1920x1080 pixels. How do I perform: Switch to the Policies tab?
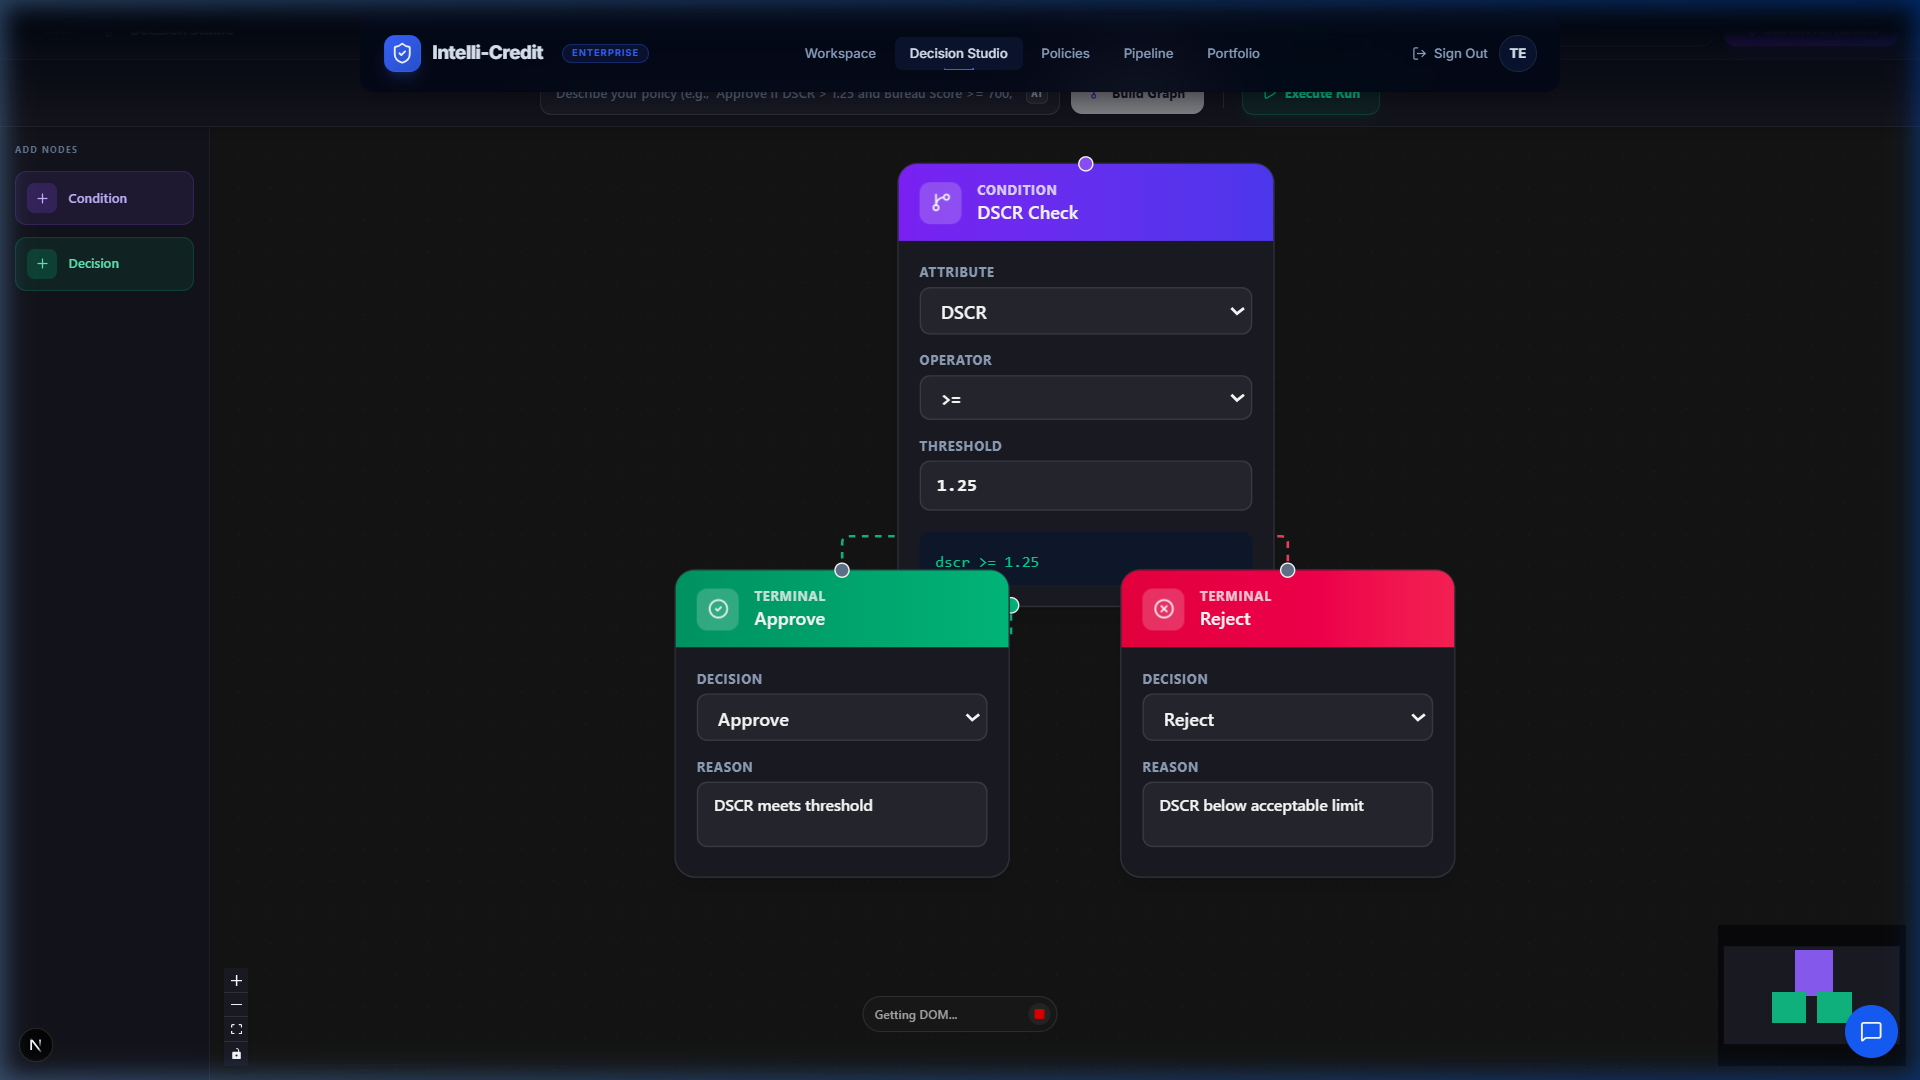point(1064,53)
